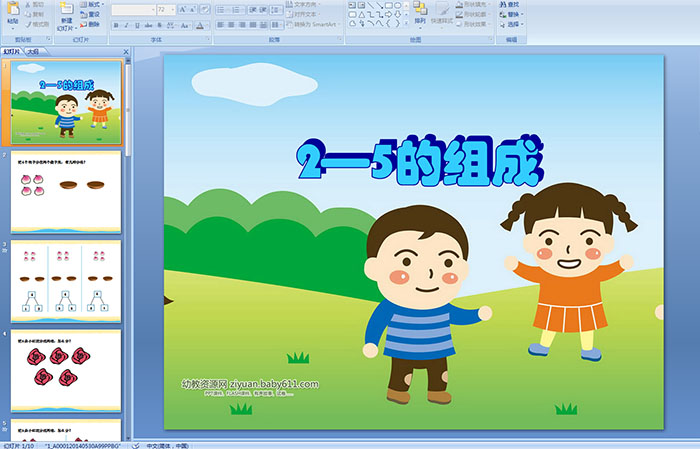
Task: Open the Columns dropdown
Action: [276, 25]
